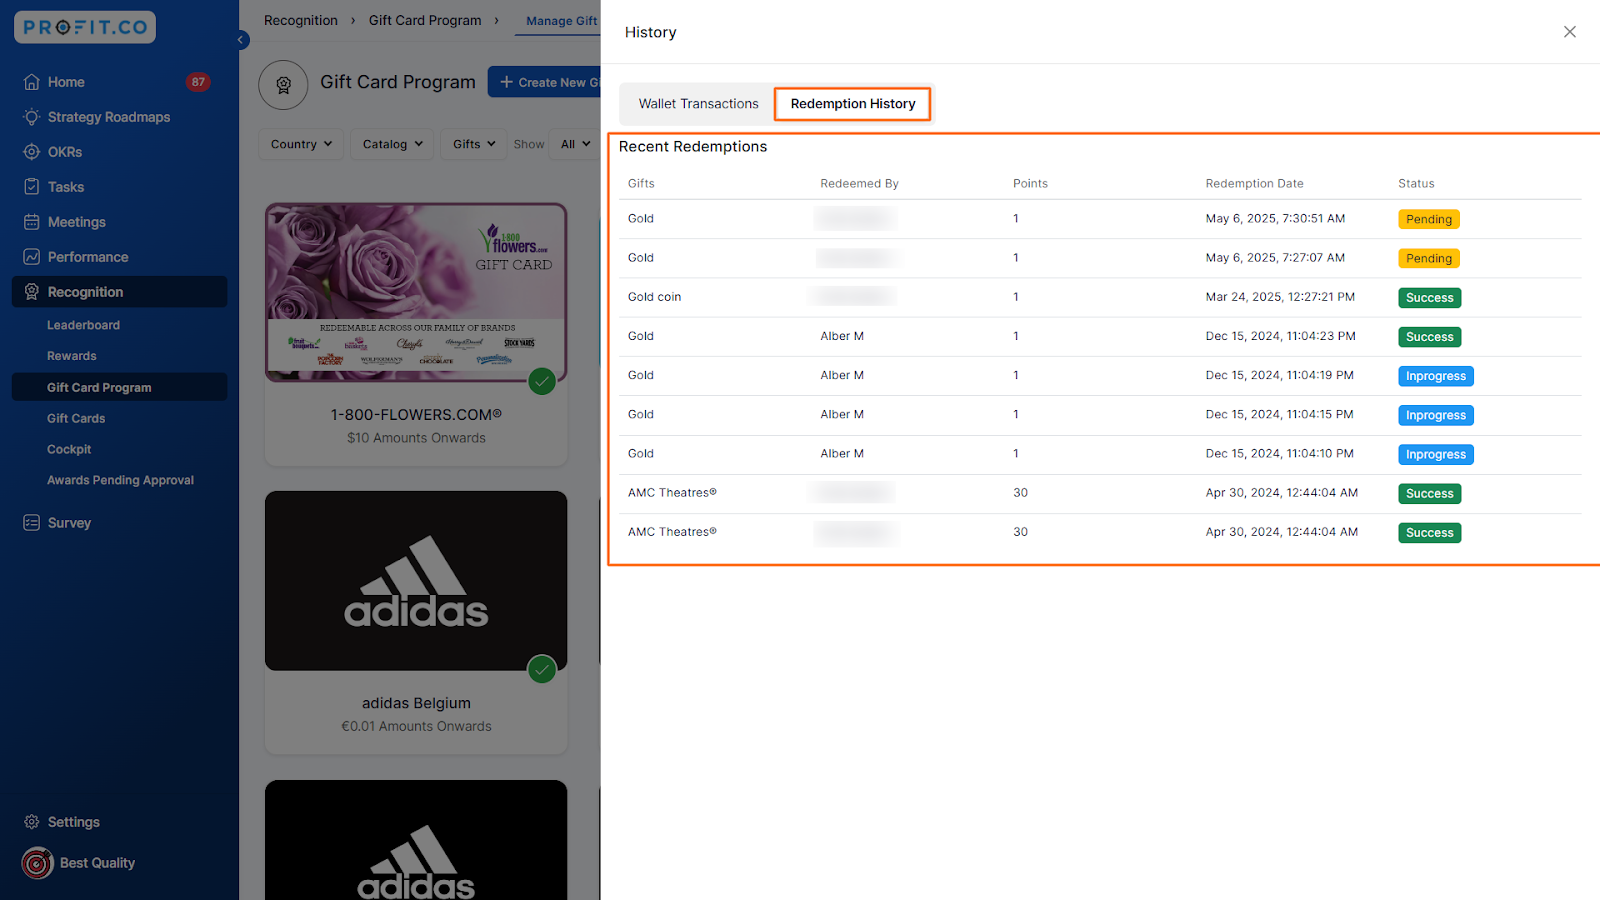Open Settings gear icon
The height and width of the screenshot is (900, 1600).
pos(32,822)
